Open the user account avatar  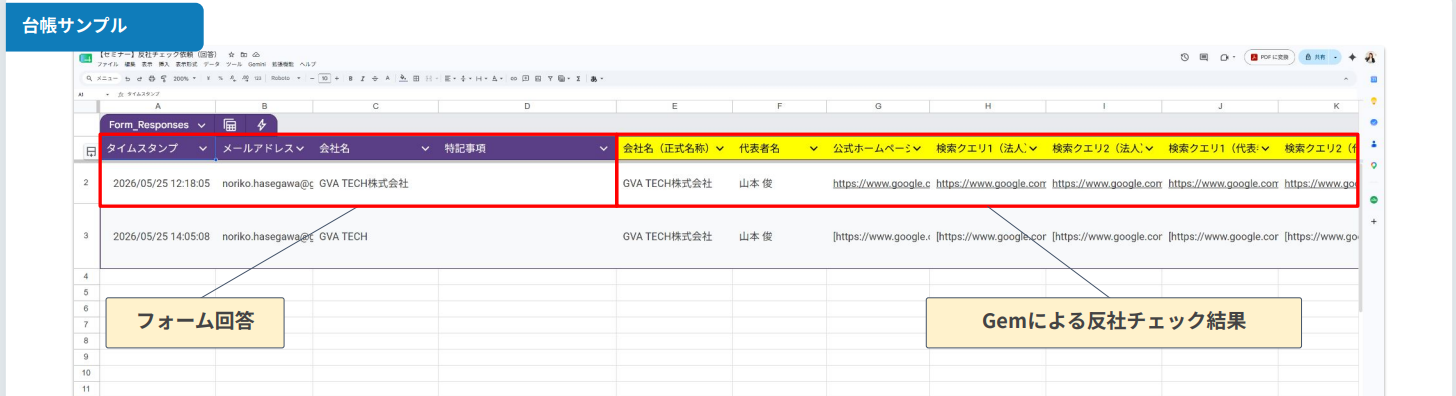coord(1370,57)
